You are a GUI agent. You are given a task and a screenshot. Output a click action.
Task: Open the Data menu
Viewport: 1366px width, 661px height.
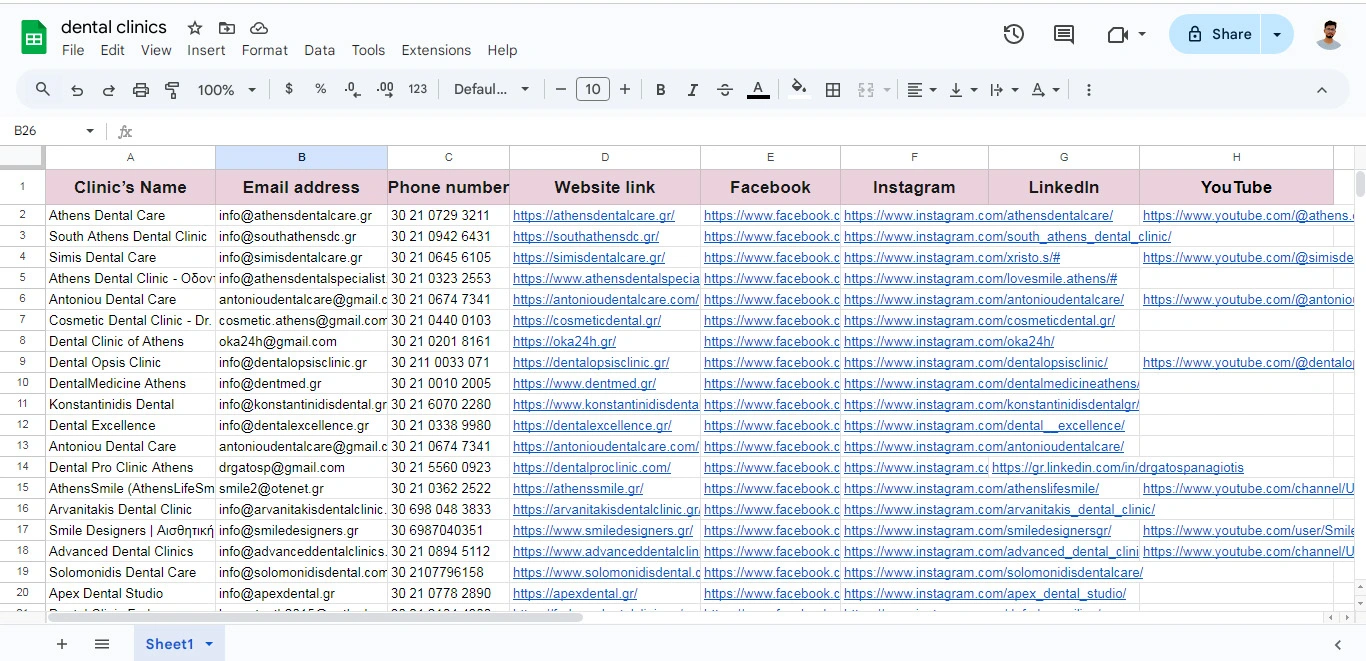tap(320, 50)
